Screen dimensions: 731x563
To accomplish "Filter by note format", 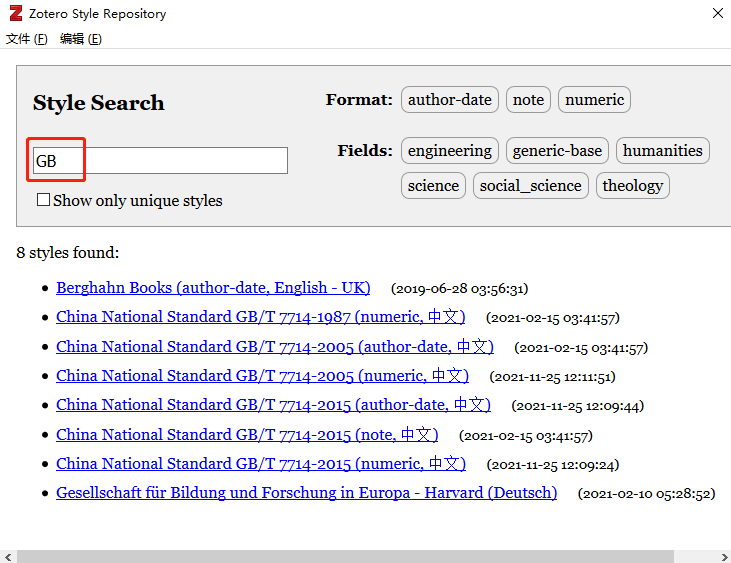I will pyautogui.click(x=528, y=100).
